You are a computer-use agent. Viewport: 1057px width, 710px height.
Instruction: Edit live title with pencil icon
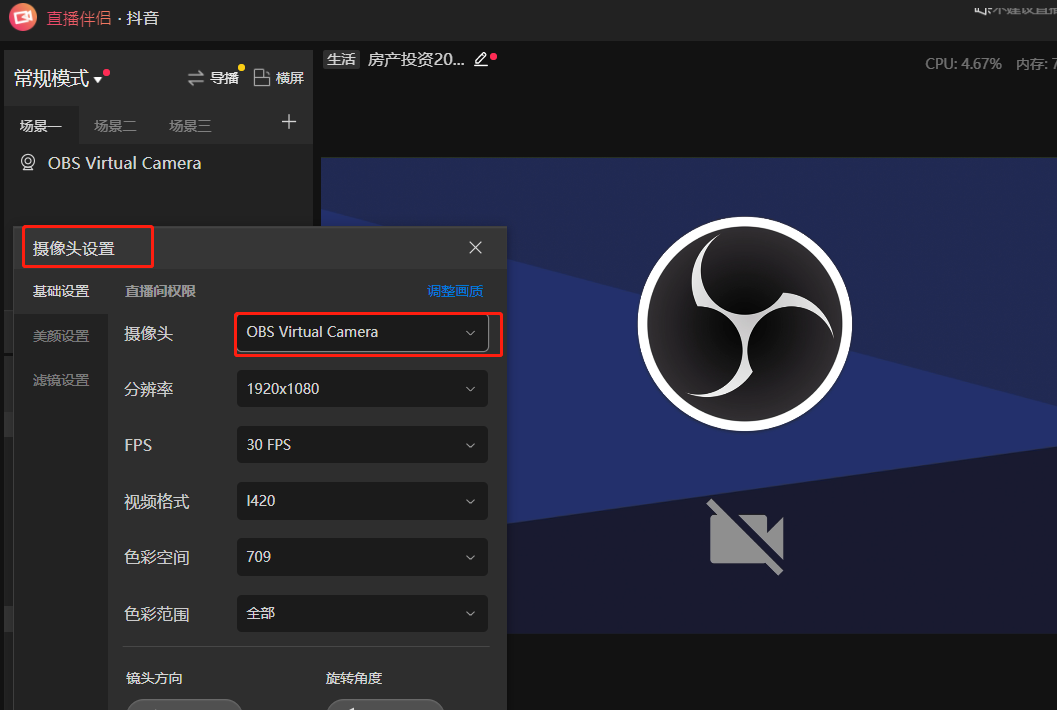tap(481, 59)
